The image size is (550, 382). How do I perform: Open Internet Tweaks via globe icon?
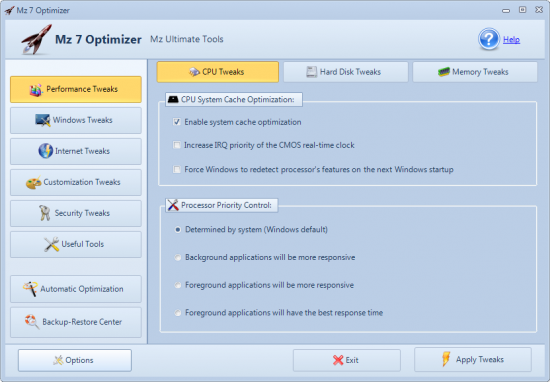pos(46,151)
